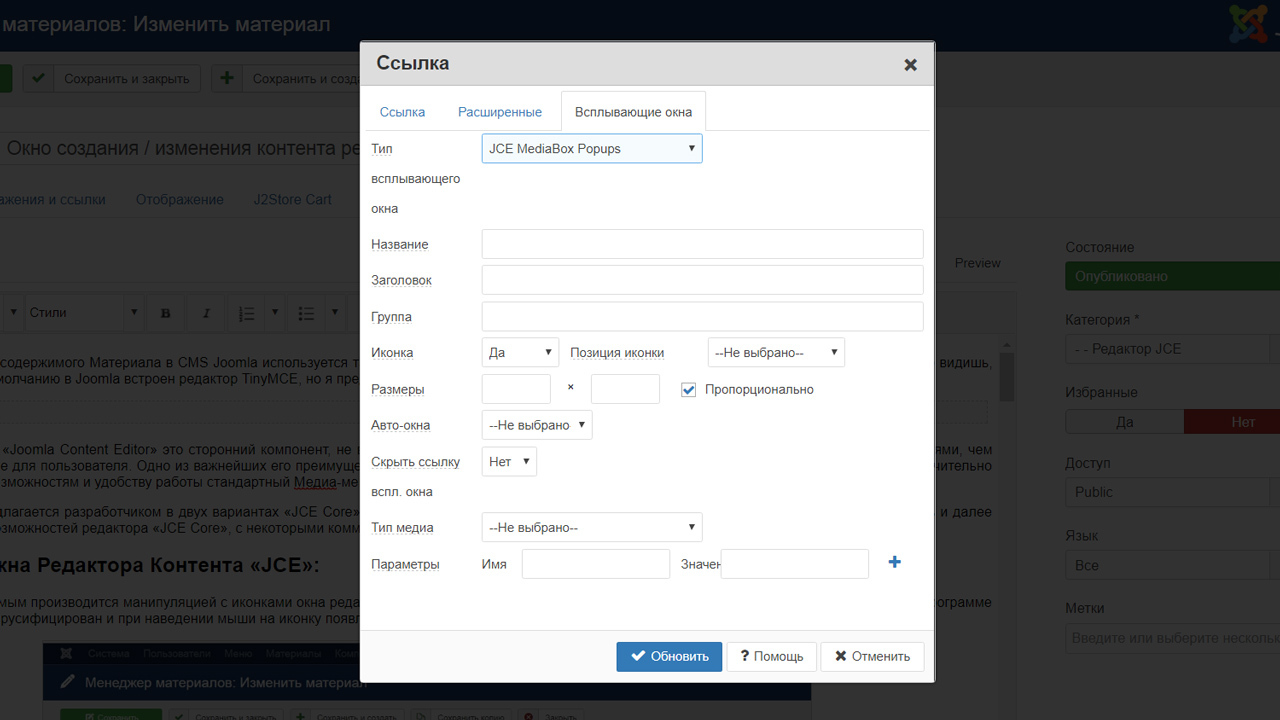1280x720 pixels.
Task: Click the width field in Размеры
Action: (x=516, y=389)
